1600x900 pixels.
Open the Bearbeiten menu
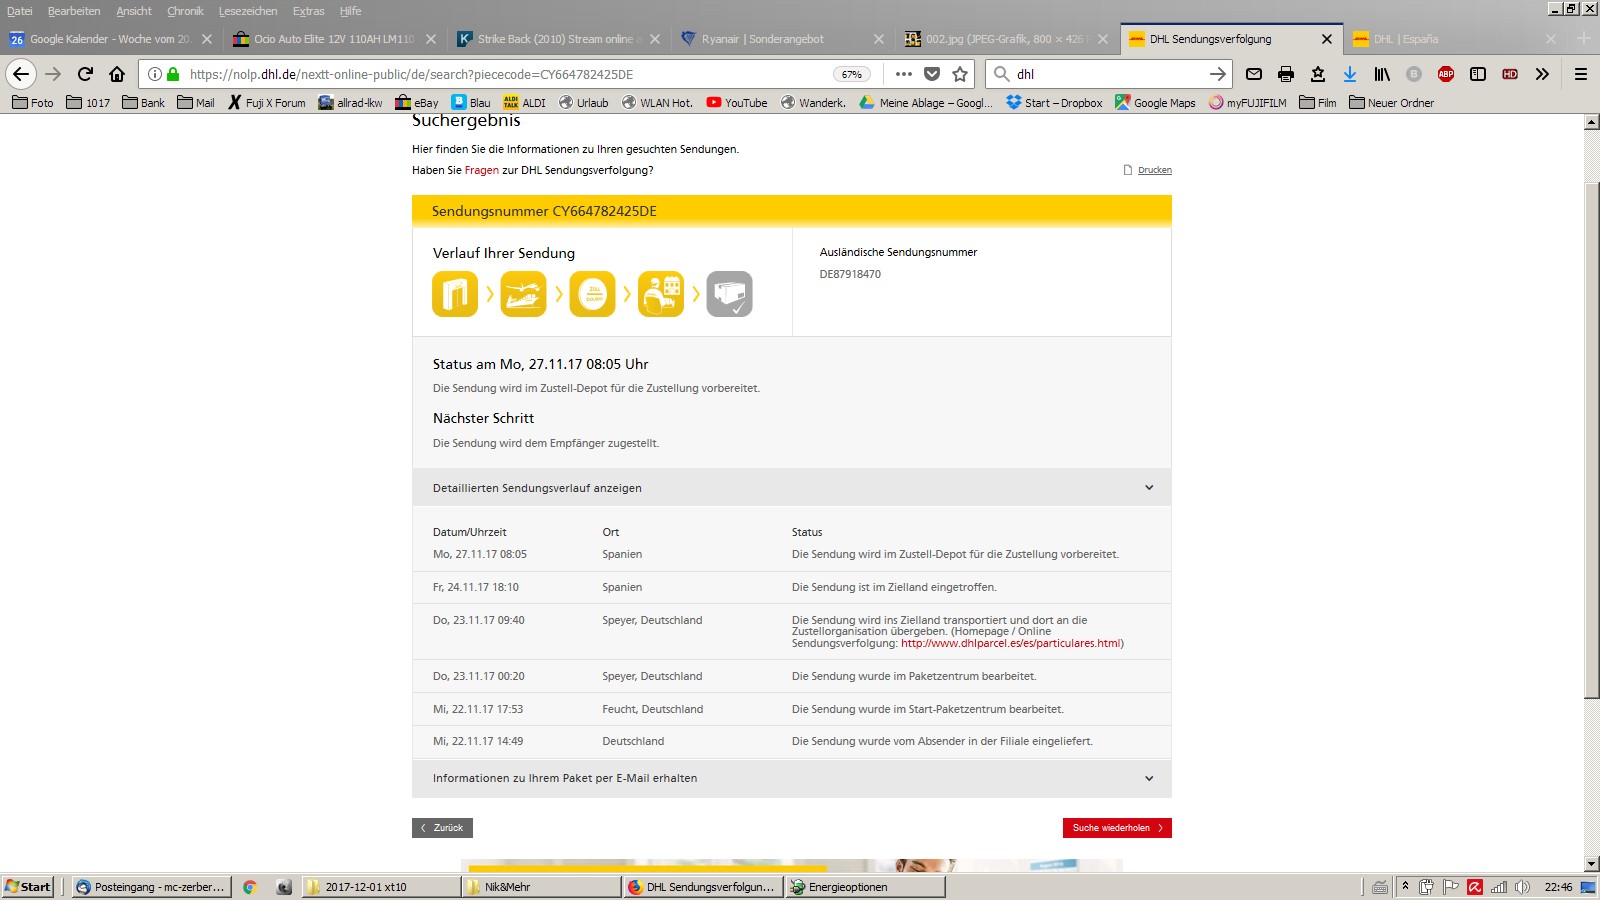(74, 11)
